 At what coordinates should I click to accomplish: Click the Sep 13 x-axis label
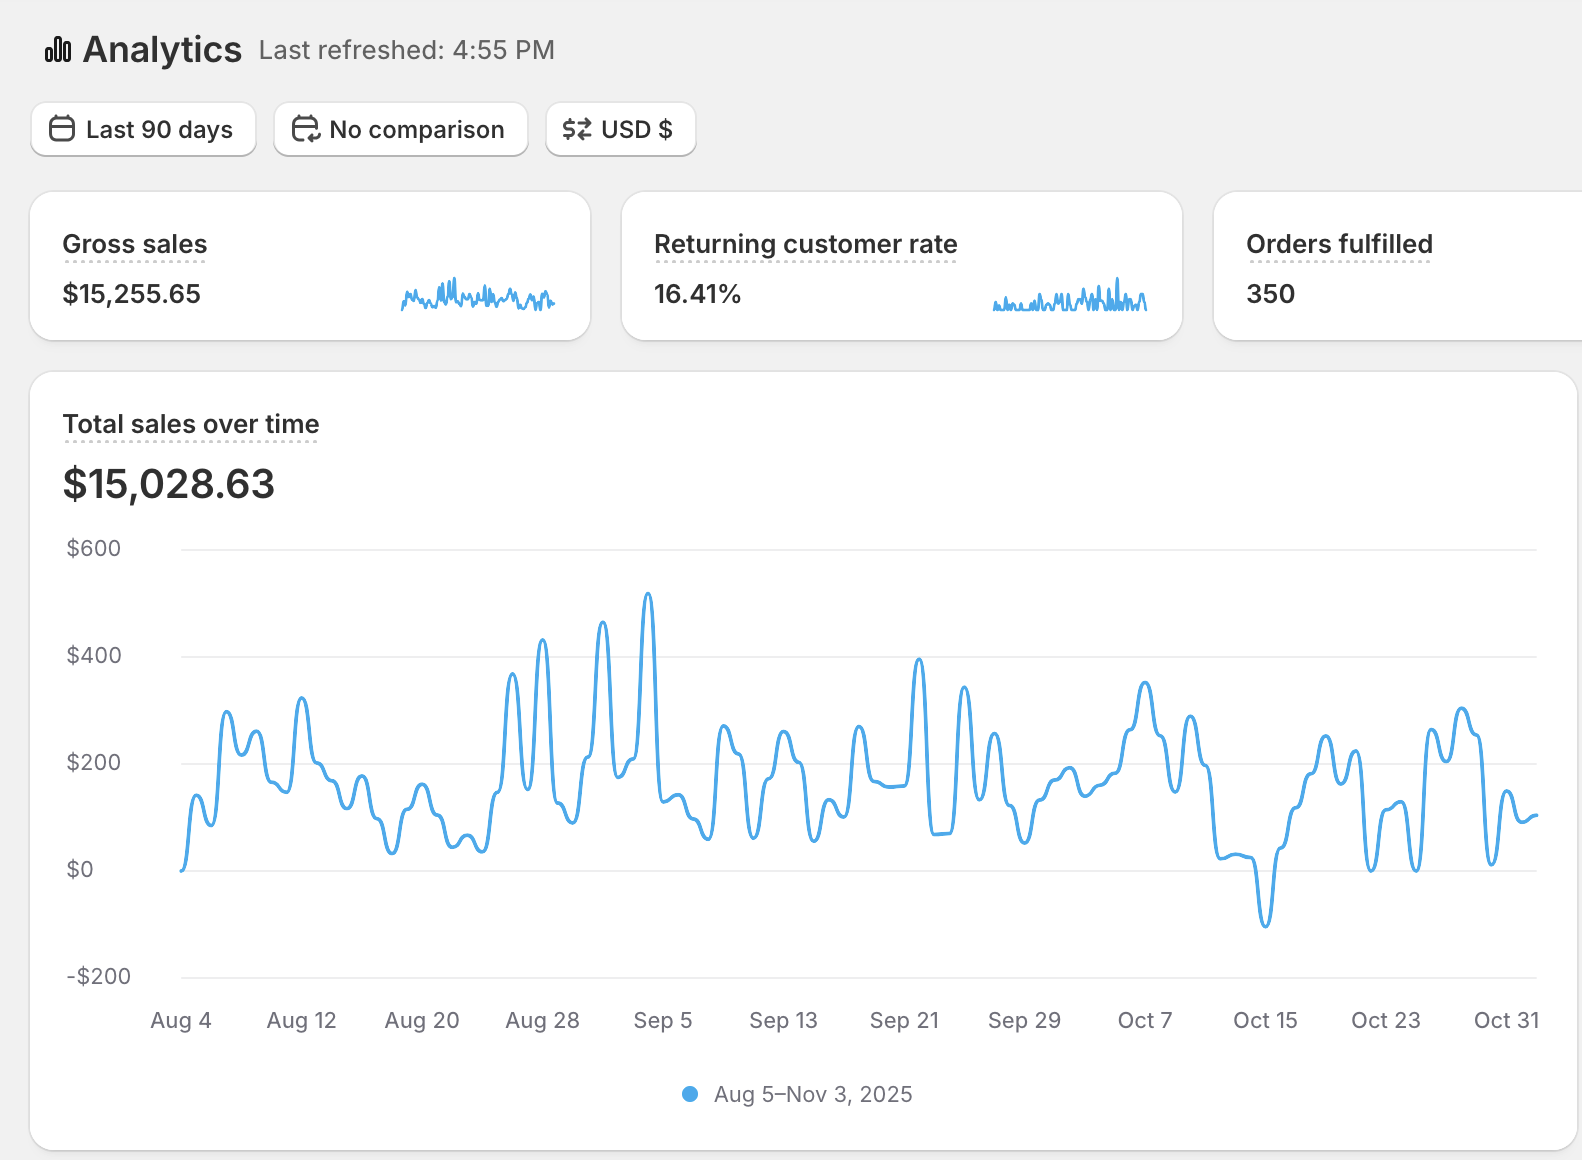tap(783, 1020)
